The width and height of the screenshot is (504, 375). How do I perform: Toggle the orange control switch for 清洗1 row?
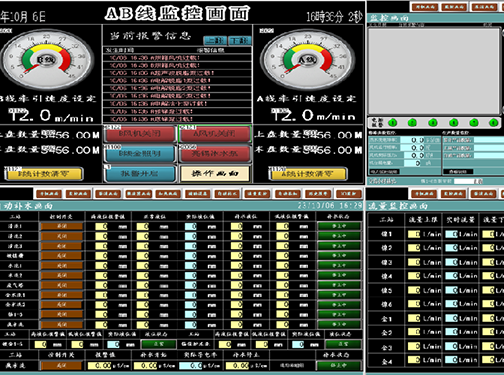[62, 226]
